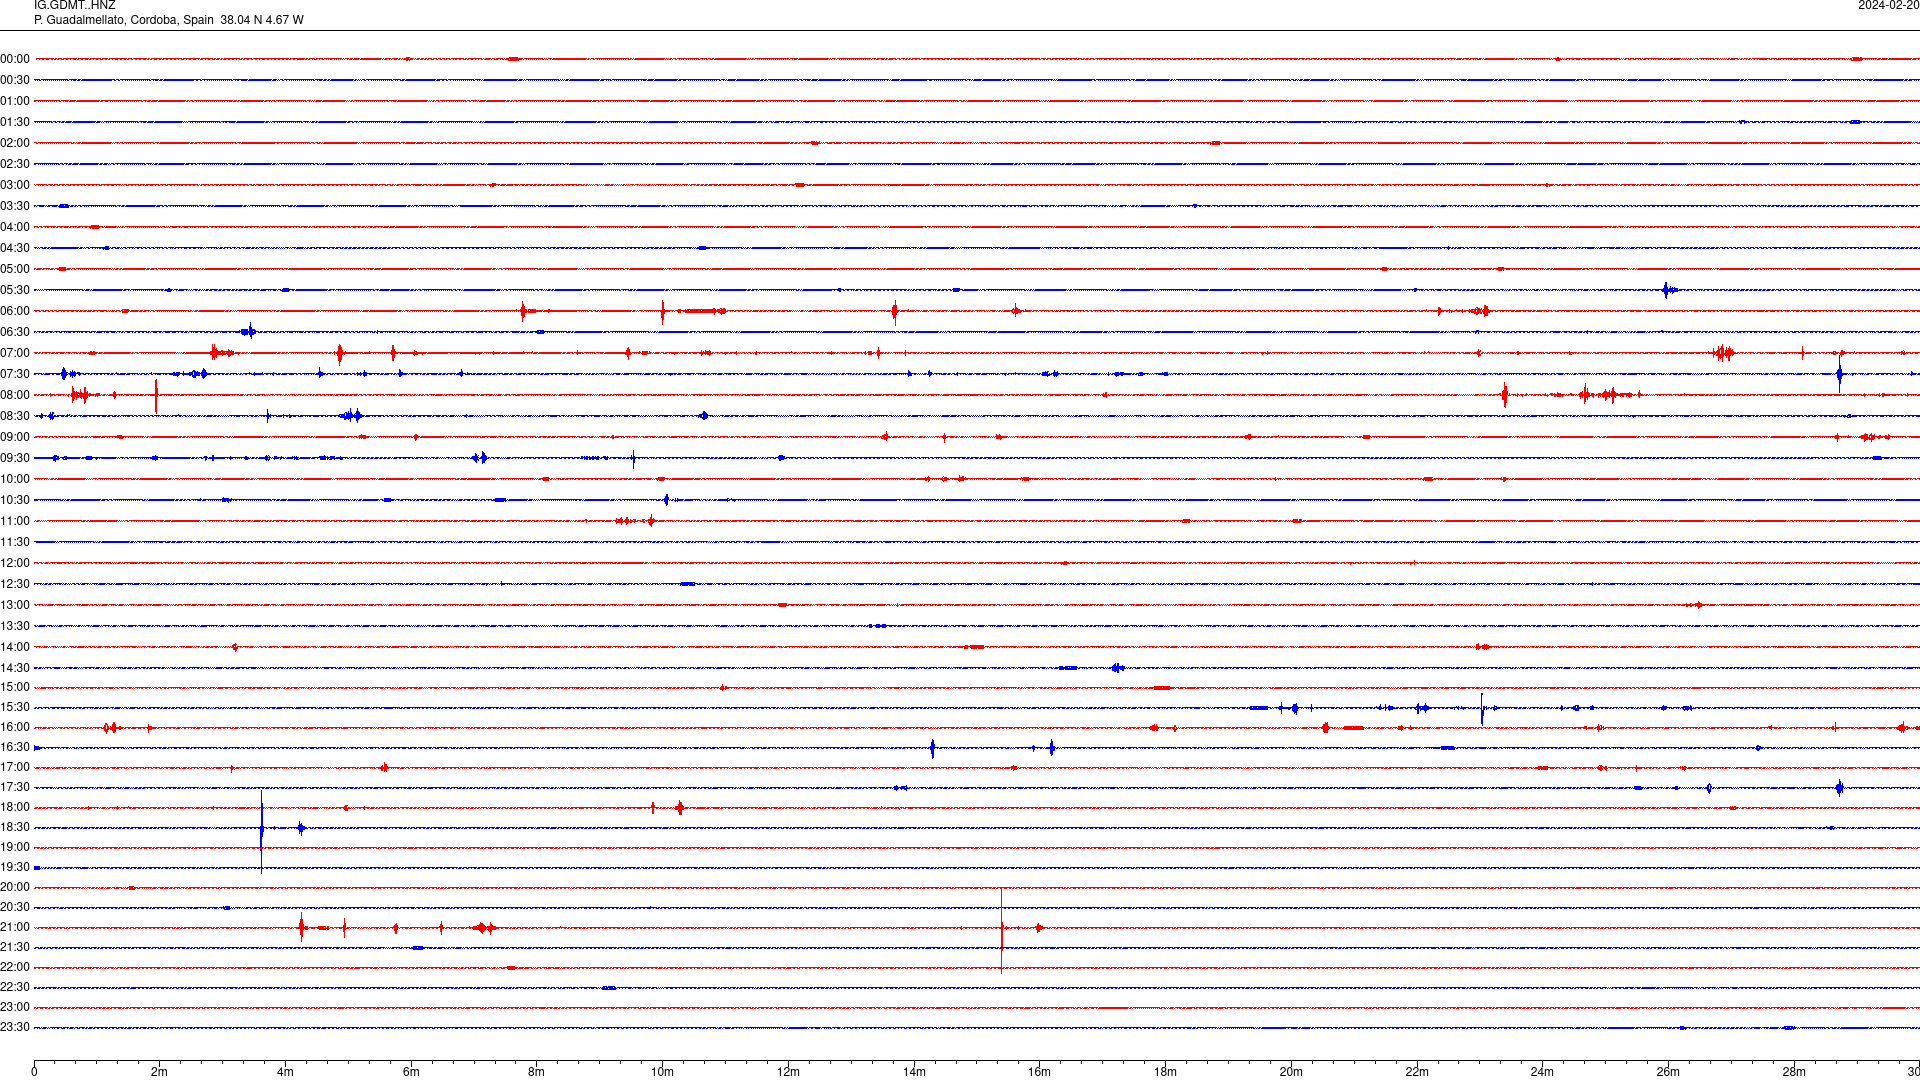
Task: Click the 16m tick on time axis
Action: point(1039,1072)
